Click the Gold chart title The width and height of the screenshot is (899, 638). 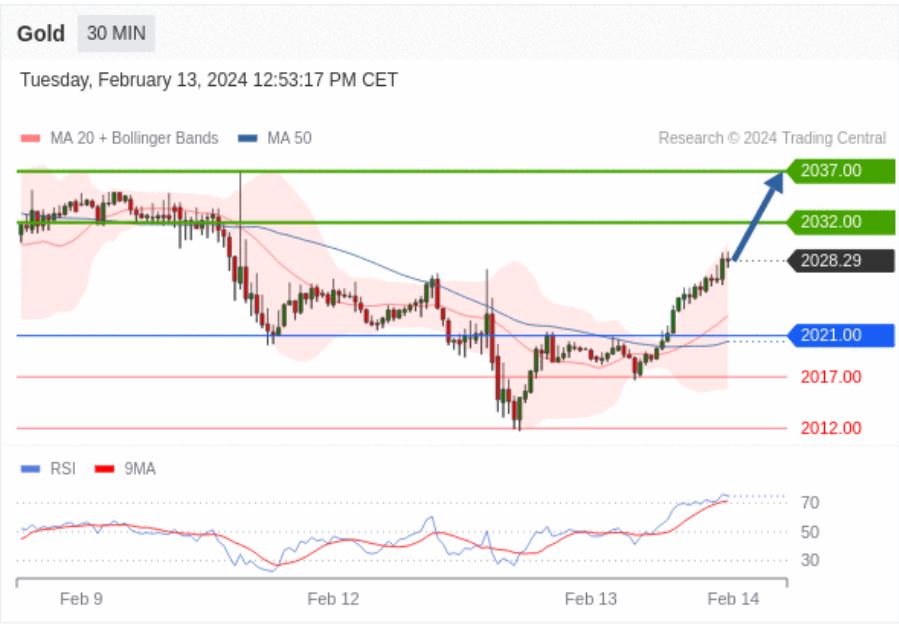coord(41,34)
